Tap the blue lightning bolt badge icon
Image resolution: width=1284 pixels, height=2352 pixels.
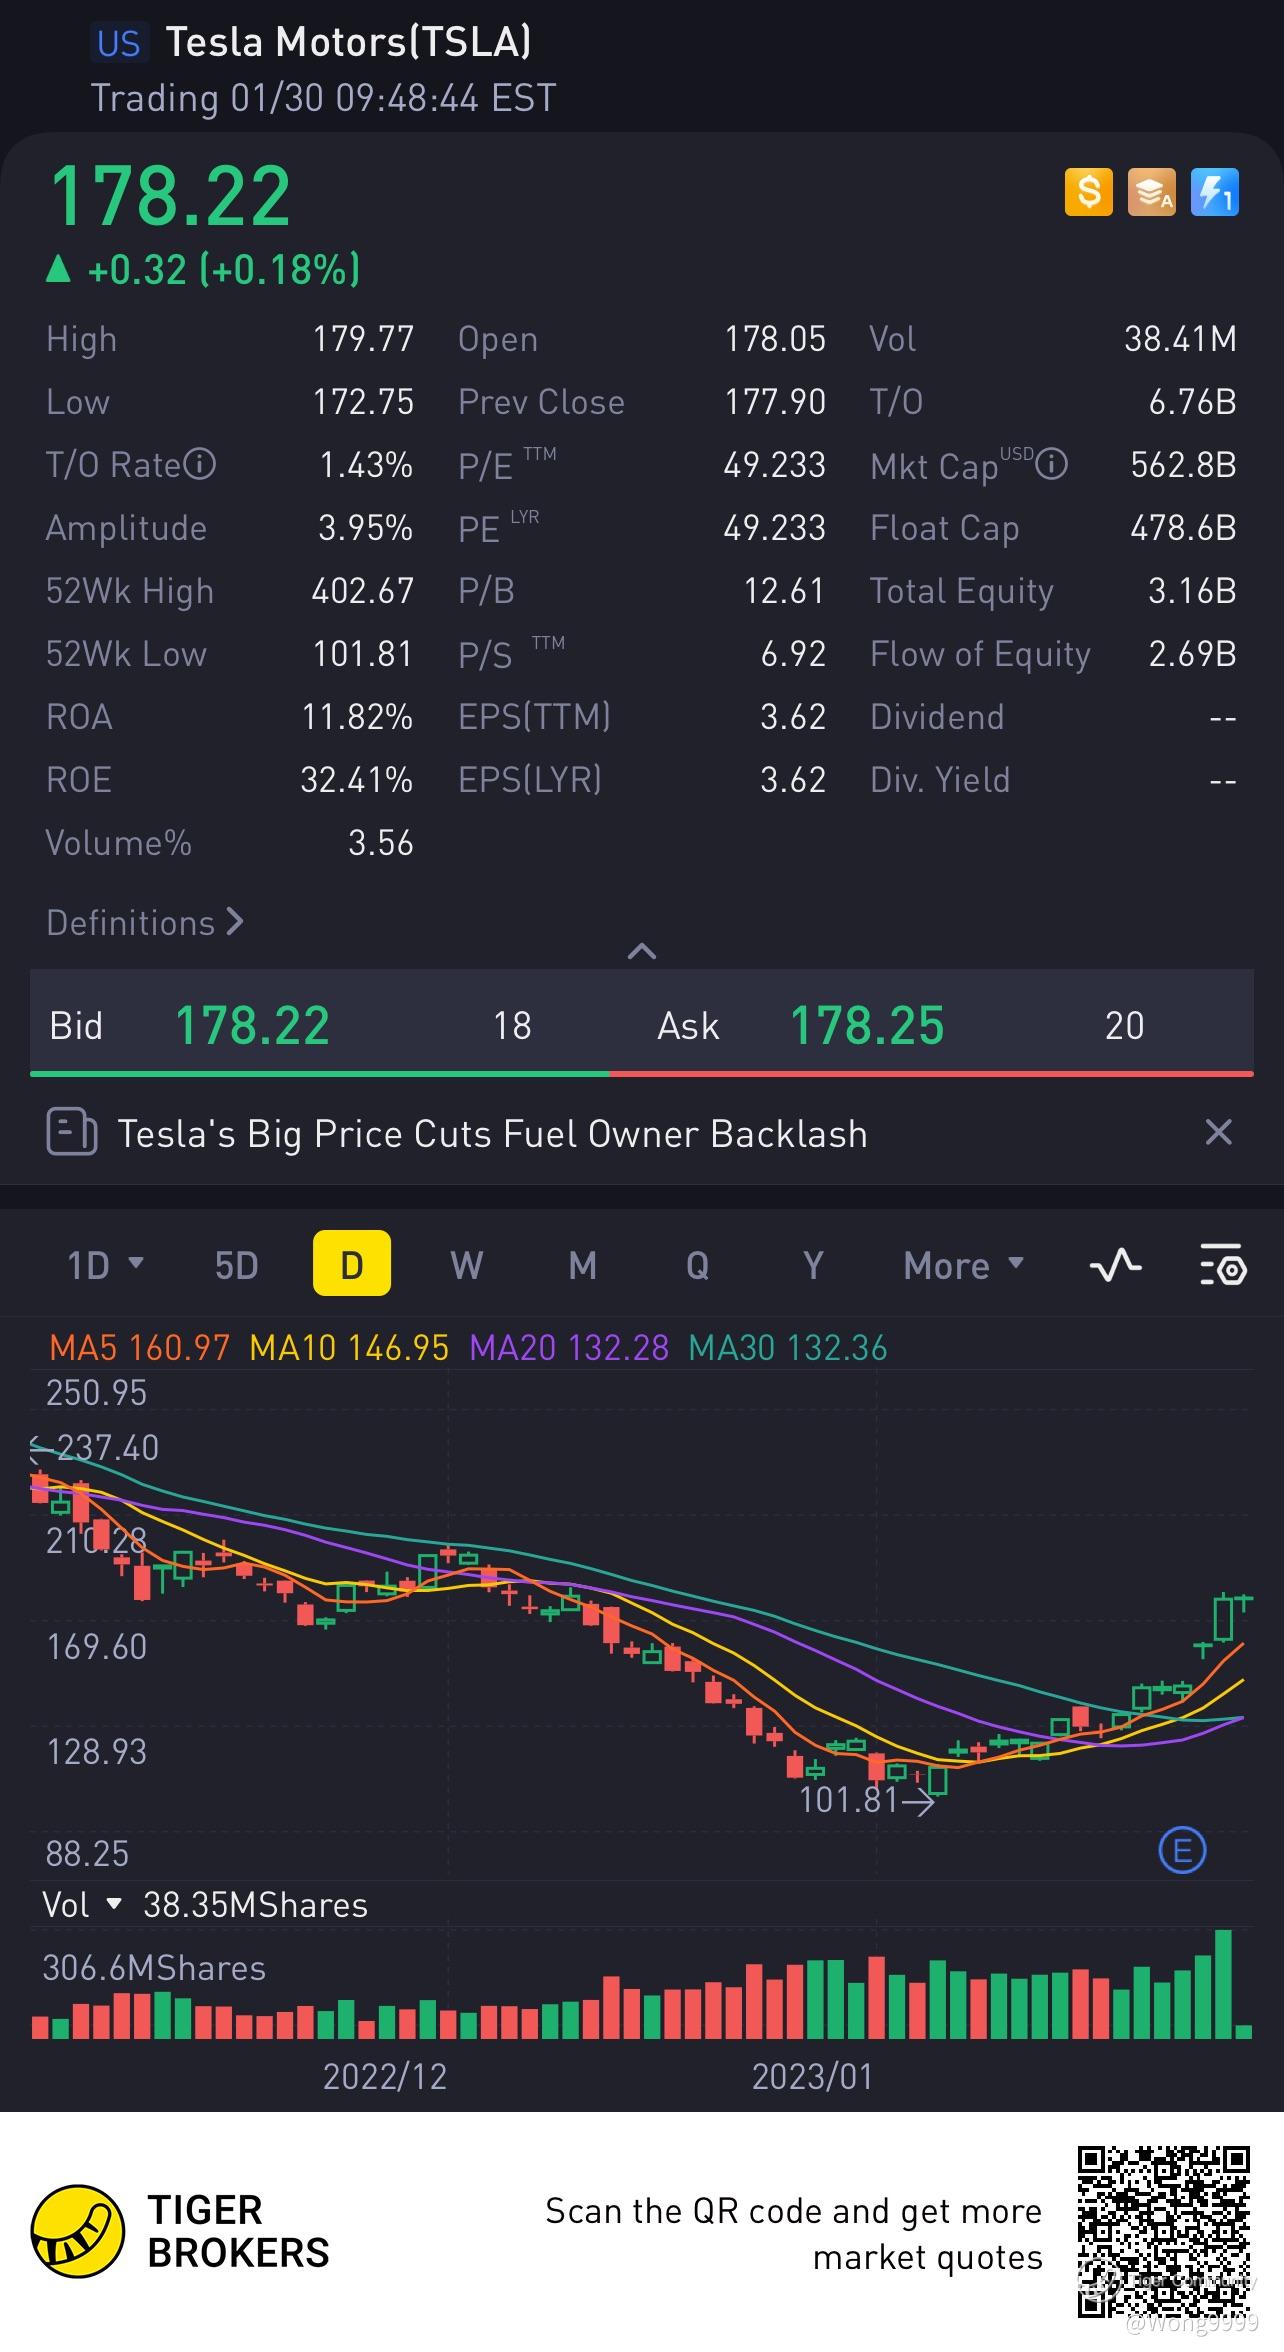coord(1215,192)
